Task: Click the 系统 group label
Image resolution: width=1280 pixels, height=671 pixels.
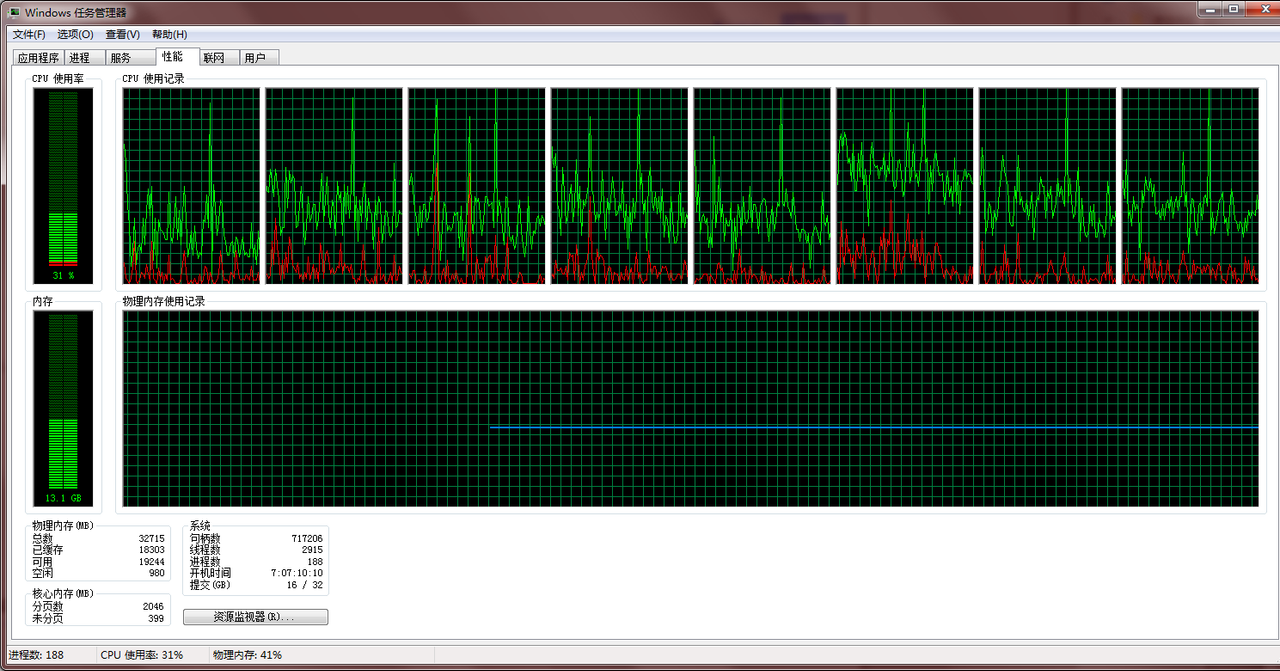Action: point(200,525)
